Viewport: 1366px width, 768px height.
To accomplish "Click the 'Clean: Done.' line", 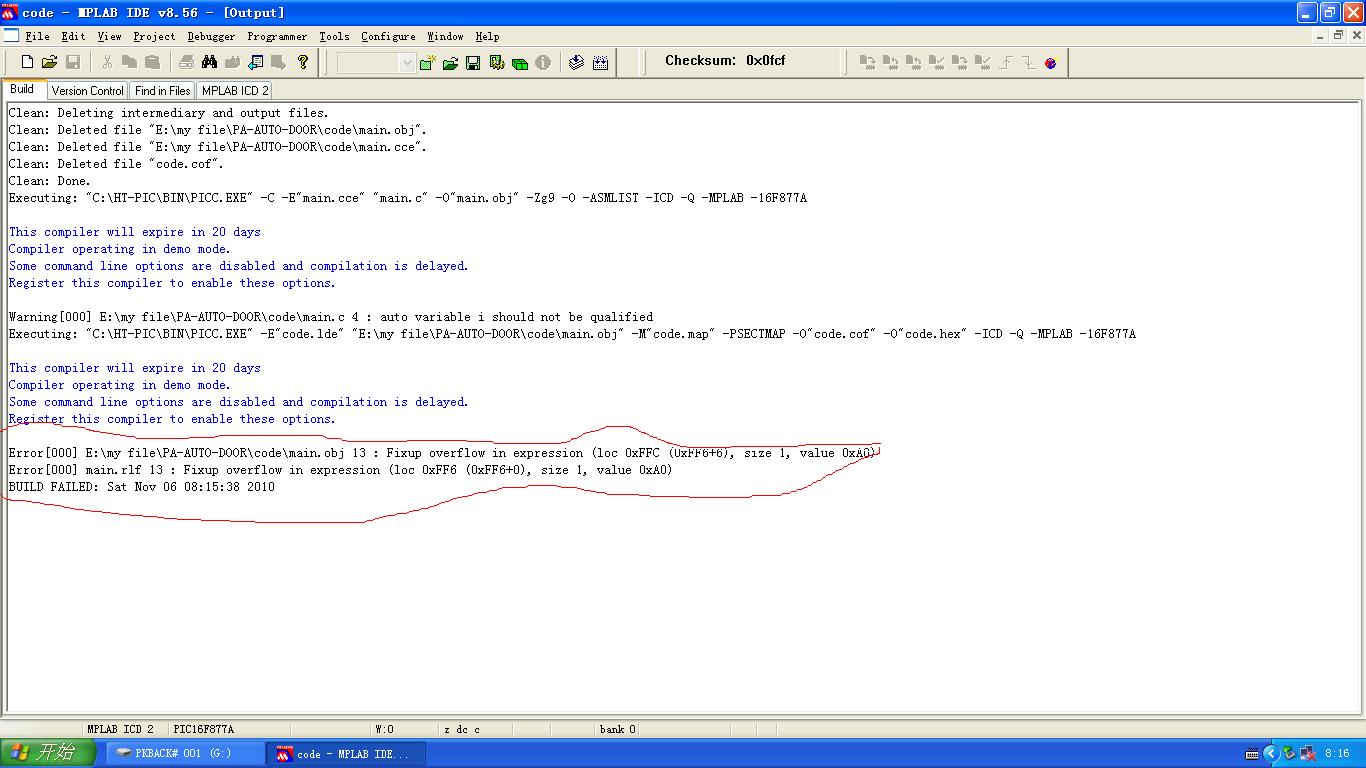I will click(49, 181).
